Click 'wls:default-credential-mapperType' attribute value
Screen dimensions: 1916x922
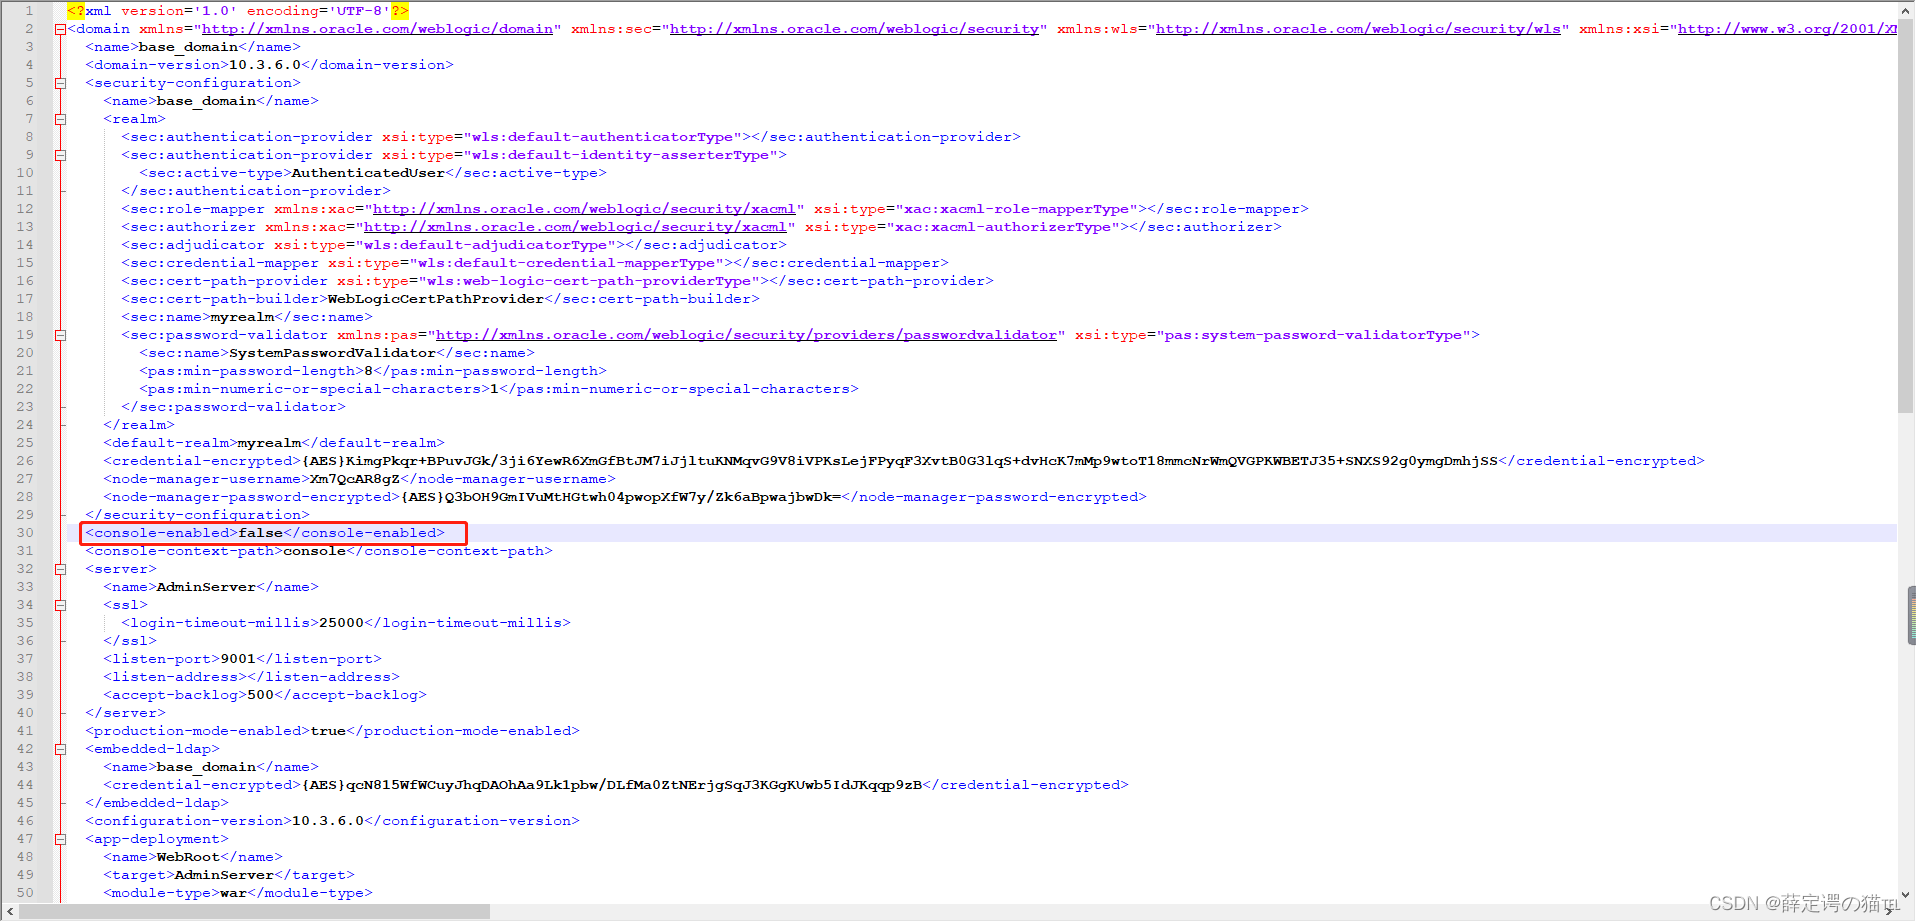[x=566, y=263]
